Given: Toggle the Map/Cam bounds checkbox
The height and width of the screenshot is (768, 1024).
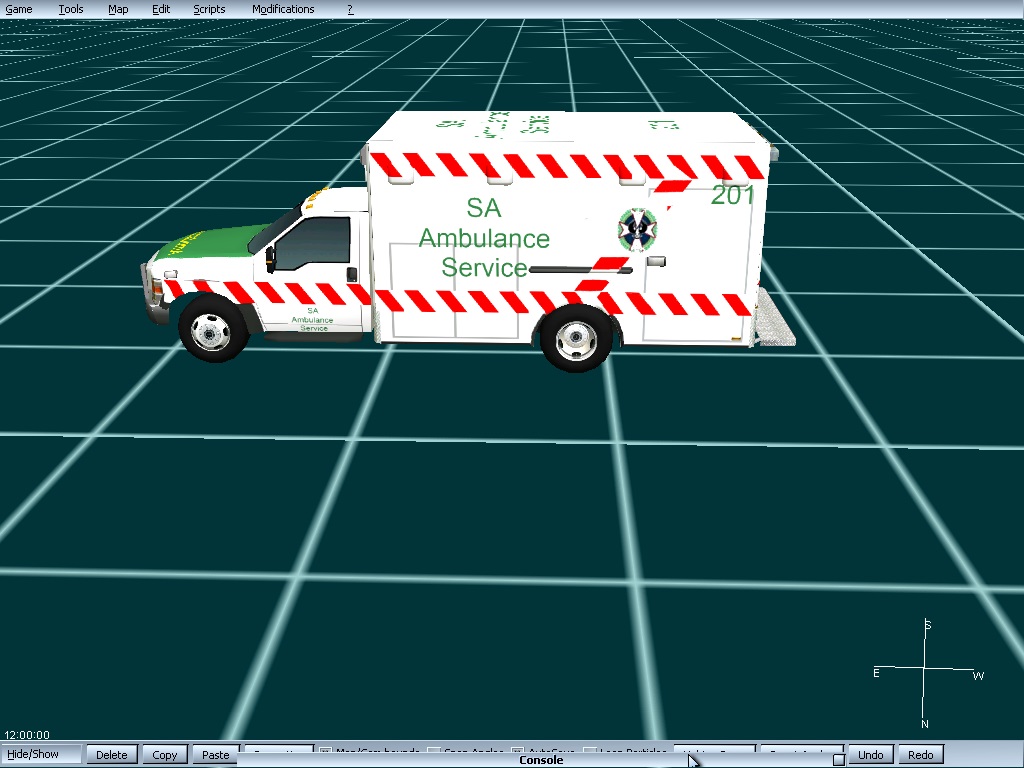Looking at the screenshot, I should pos(325,750).
